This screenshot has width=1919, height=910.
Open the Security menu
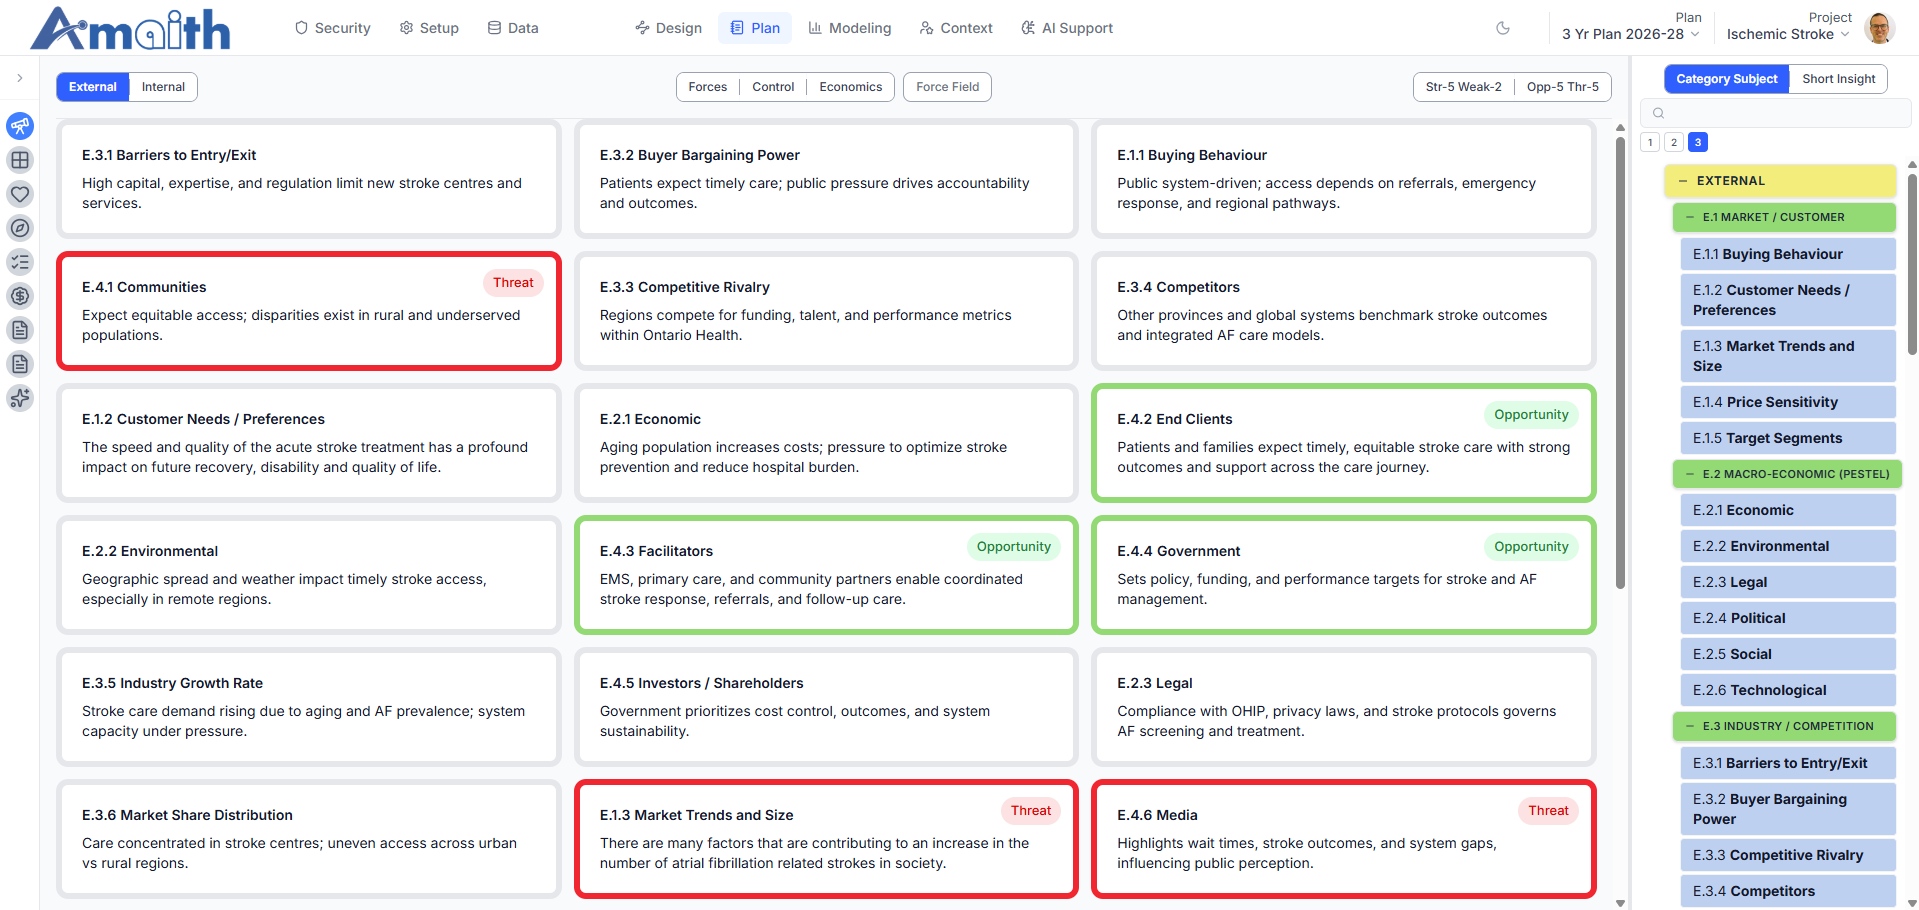[x=333, y=28]
